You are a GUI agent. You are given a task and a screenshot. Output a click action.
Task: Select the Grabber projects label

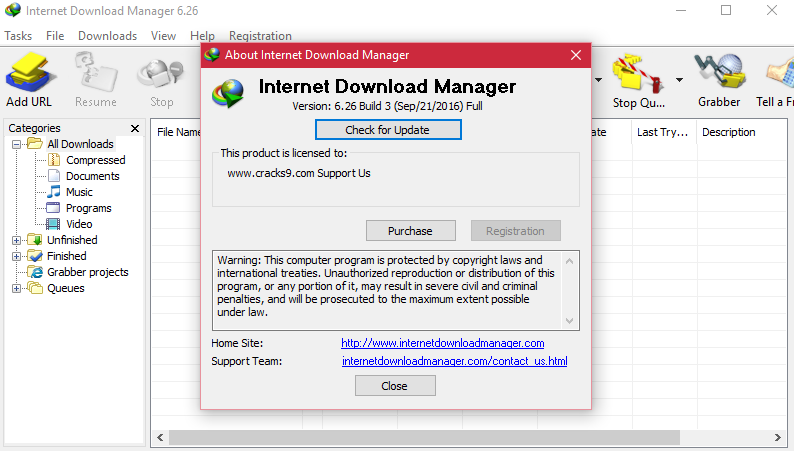coord(88,272)
